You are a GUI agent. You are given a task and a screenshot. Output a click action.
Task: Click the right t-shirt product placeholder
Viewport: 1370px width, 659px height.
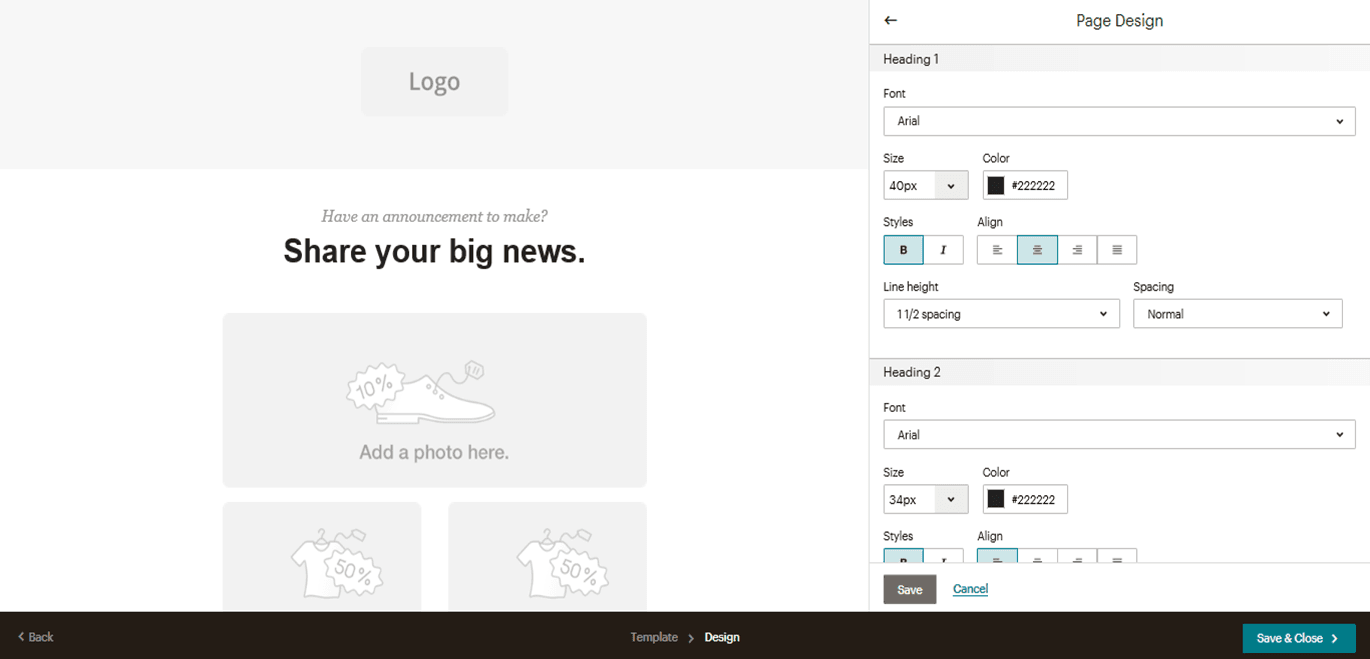point(547,556)
